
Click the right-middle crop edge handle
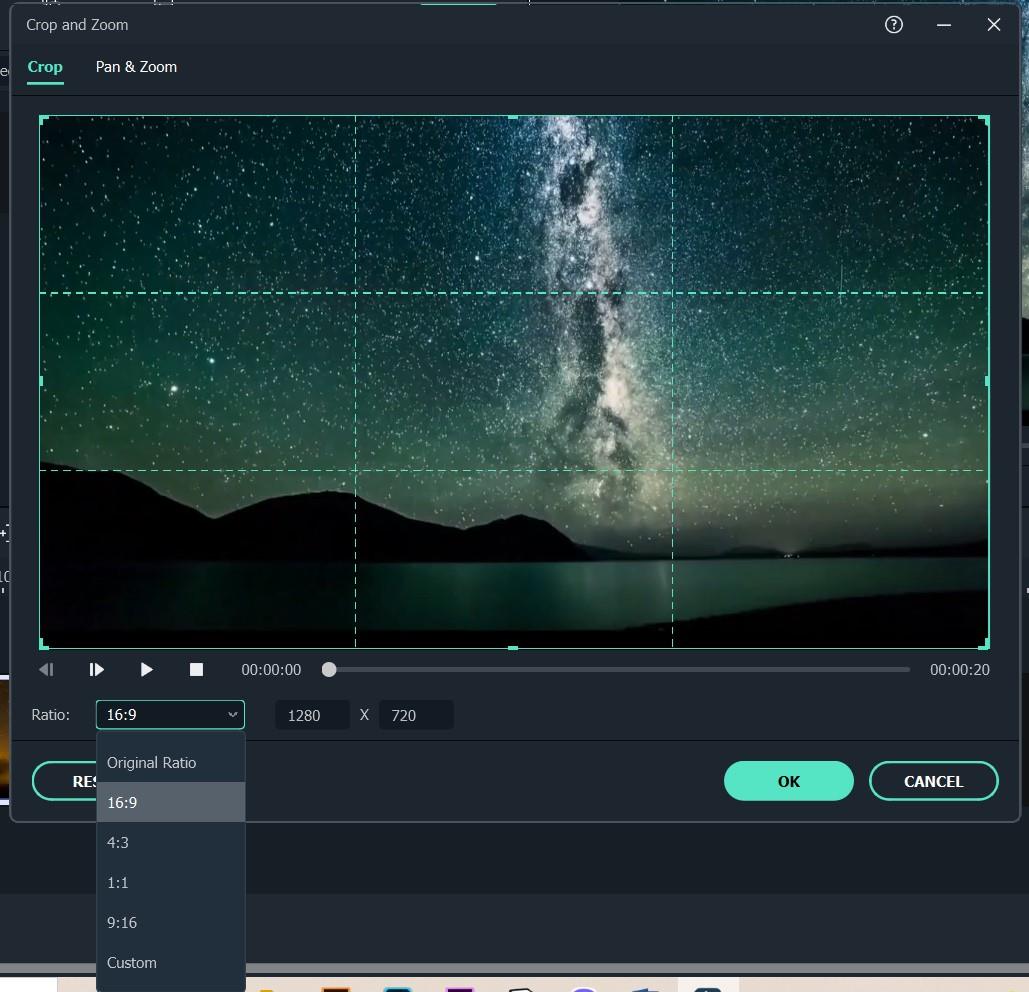point(987,381)
